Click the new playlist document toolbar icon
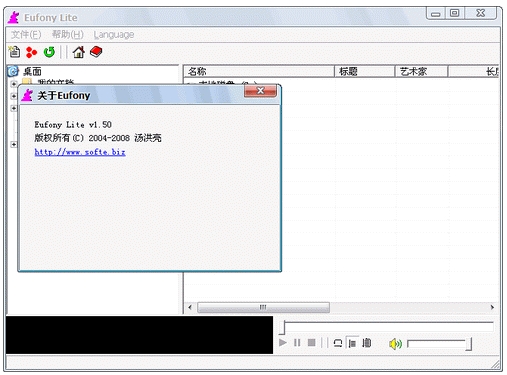Viewport: 507px width, 375px height. pyautogui.click(x=14, y=52)
